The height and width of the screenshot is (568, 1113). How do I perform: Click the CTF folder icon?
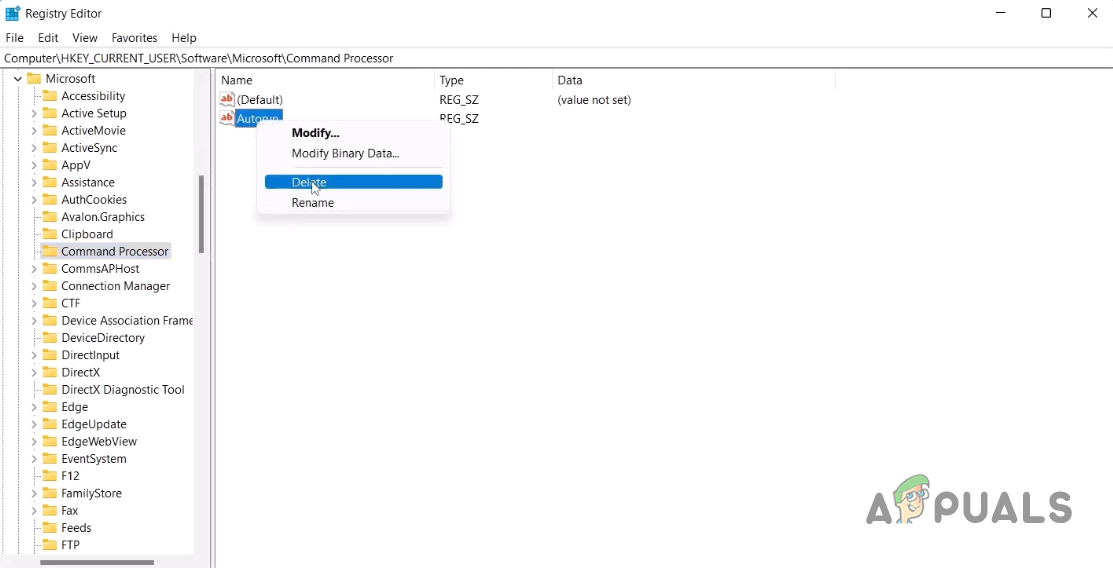pos(49,303)
